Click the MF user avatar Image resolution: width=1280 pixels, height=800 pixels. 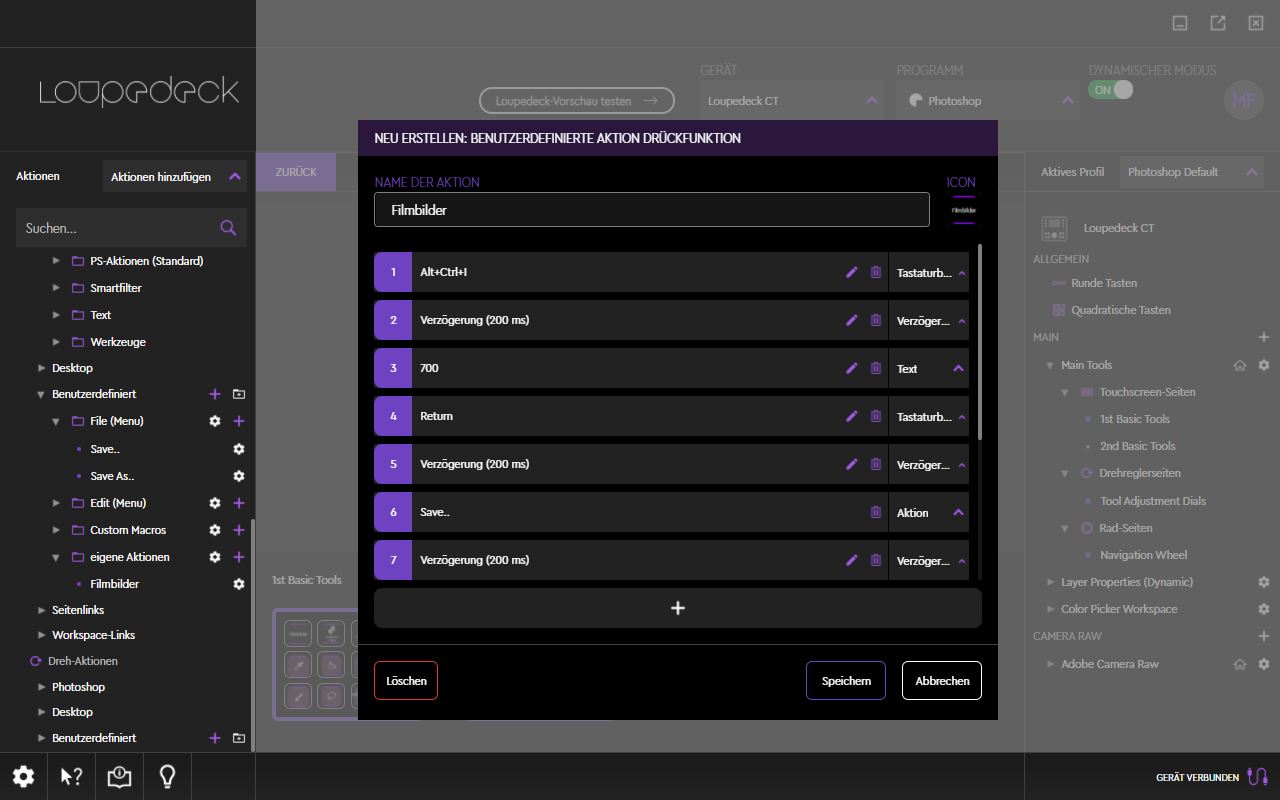(x=1244, y=100)
